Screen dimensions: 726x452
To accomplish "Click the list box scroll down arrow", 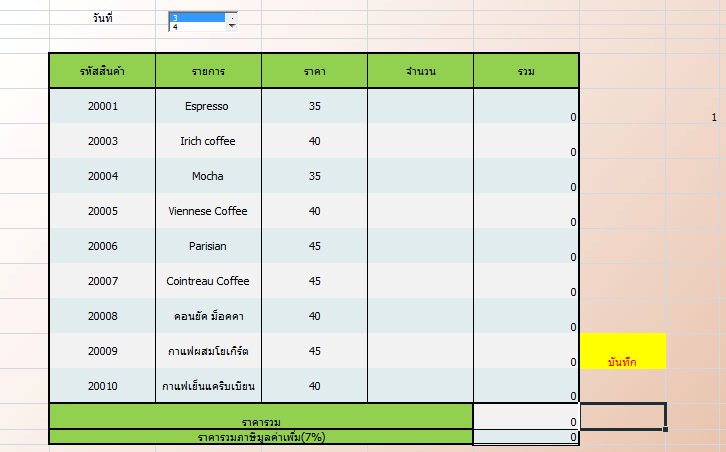I will coord(233,27).
